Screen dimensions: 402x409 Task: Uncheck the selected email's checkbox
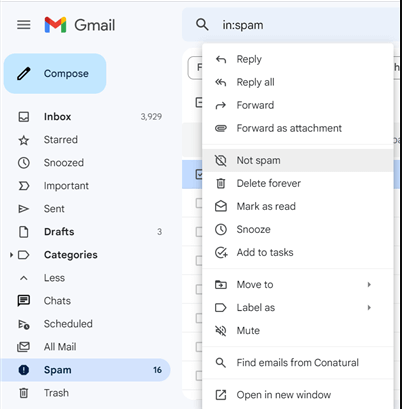point(199,174)
